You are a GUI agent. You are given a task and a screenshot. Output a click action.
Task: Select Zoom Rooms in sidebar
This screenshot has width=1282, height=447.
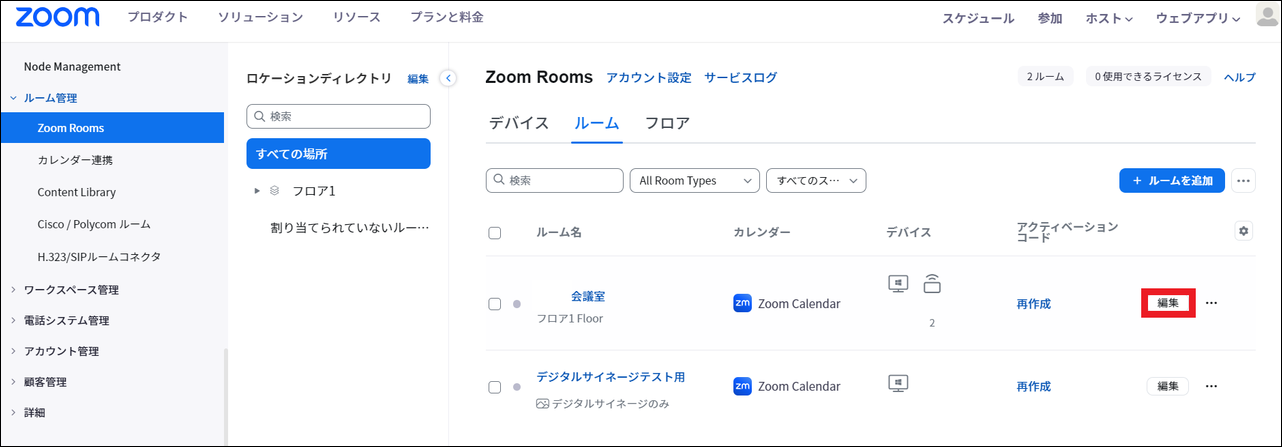click(x=112, y=128)
